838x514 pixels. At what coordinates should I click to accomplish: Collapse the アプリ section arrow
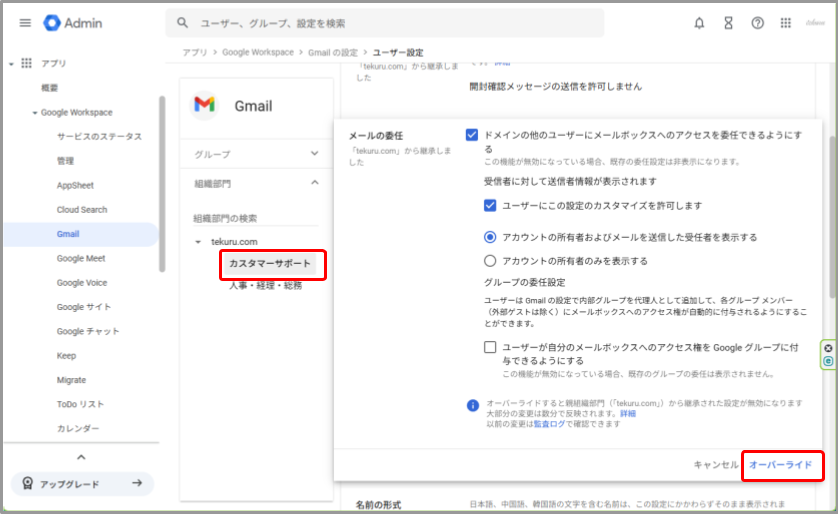11,64
